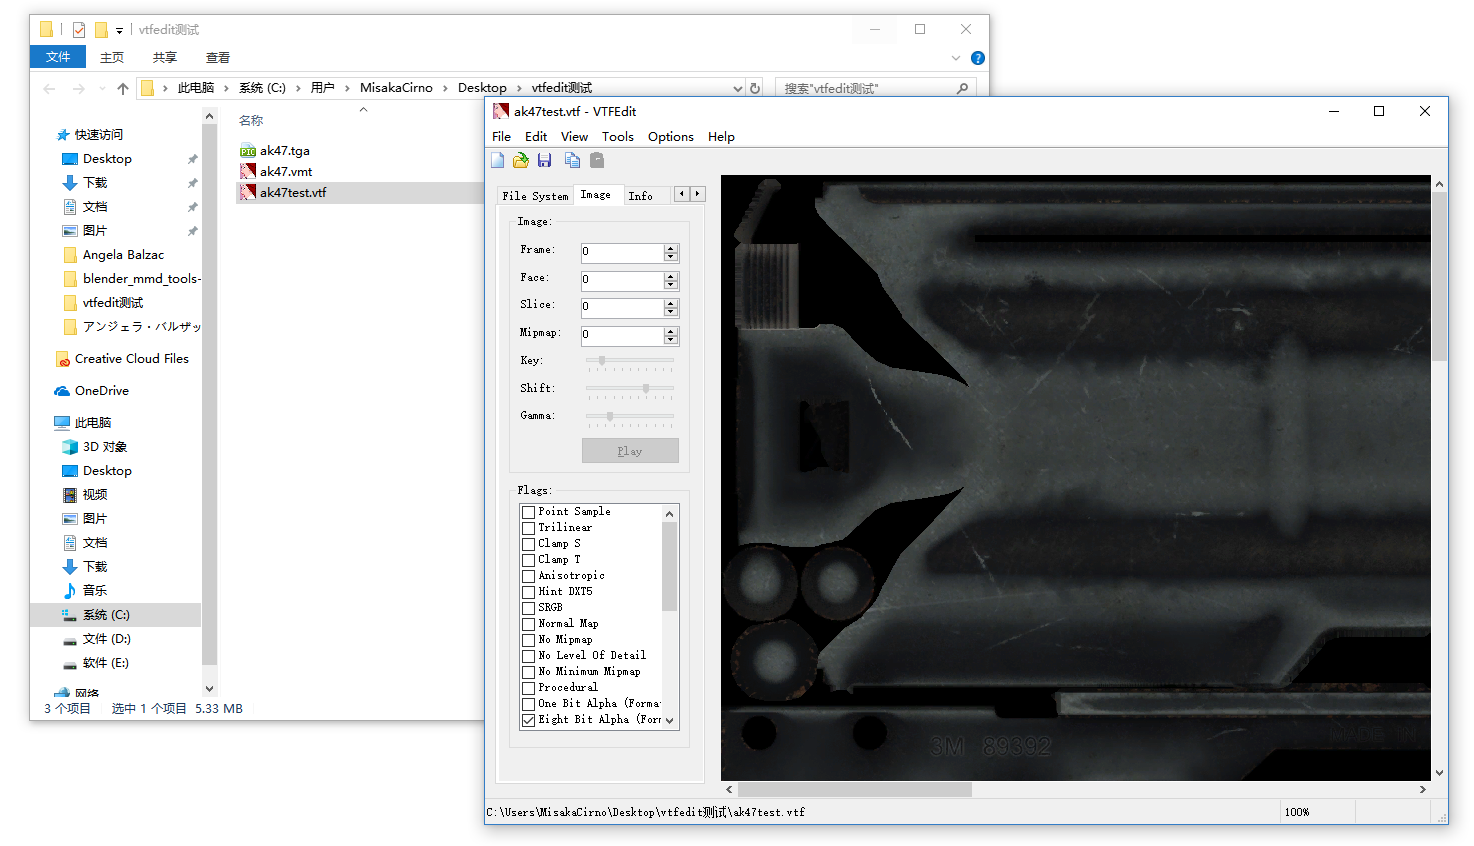The image size is (1474, 846).
Task: Open 3D 对象 folder in sidebar
Action: [105, 447]
